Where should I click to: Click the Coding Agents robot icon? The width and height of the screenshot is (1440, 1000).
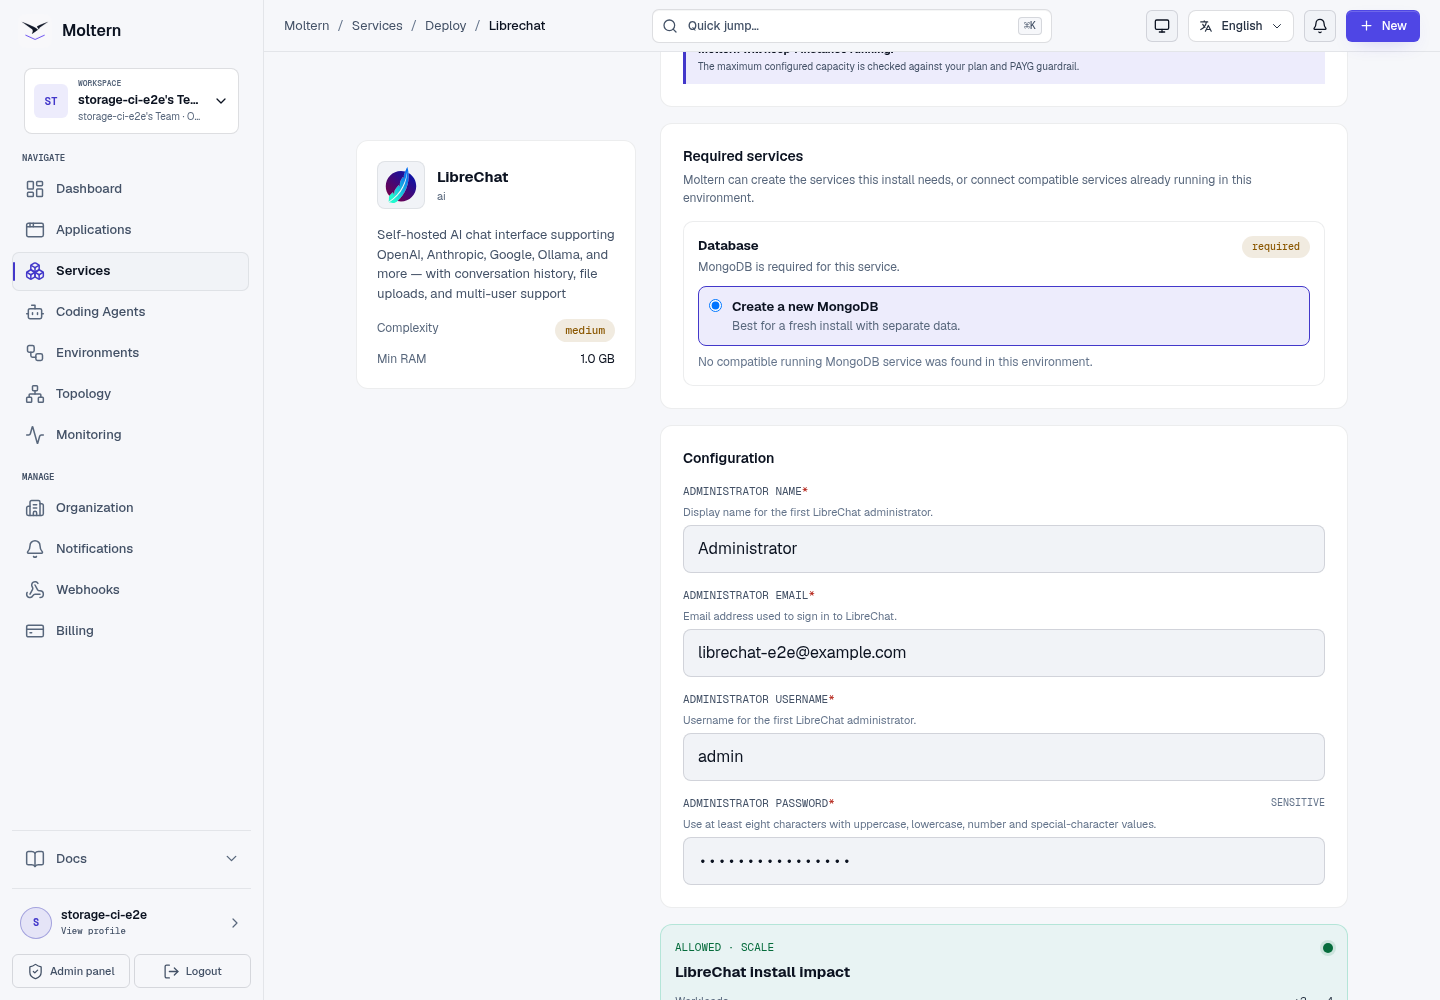[35, 312]
